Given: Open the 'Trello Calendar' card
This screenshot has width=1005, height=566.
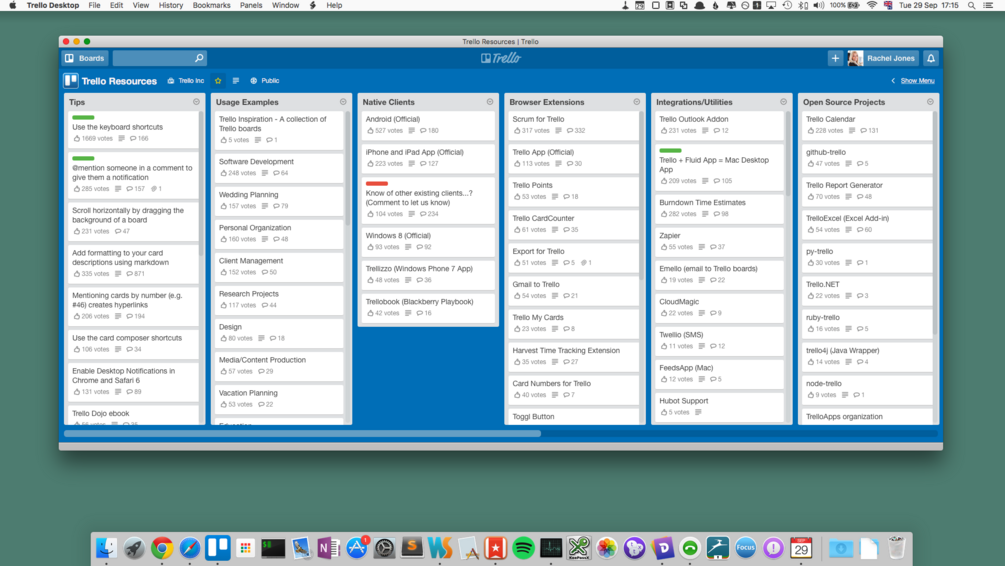Looking at the screenshot, I should tap(867, 125).
